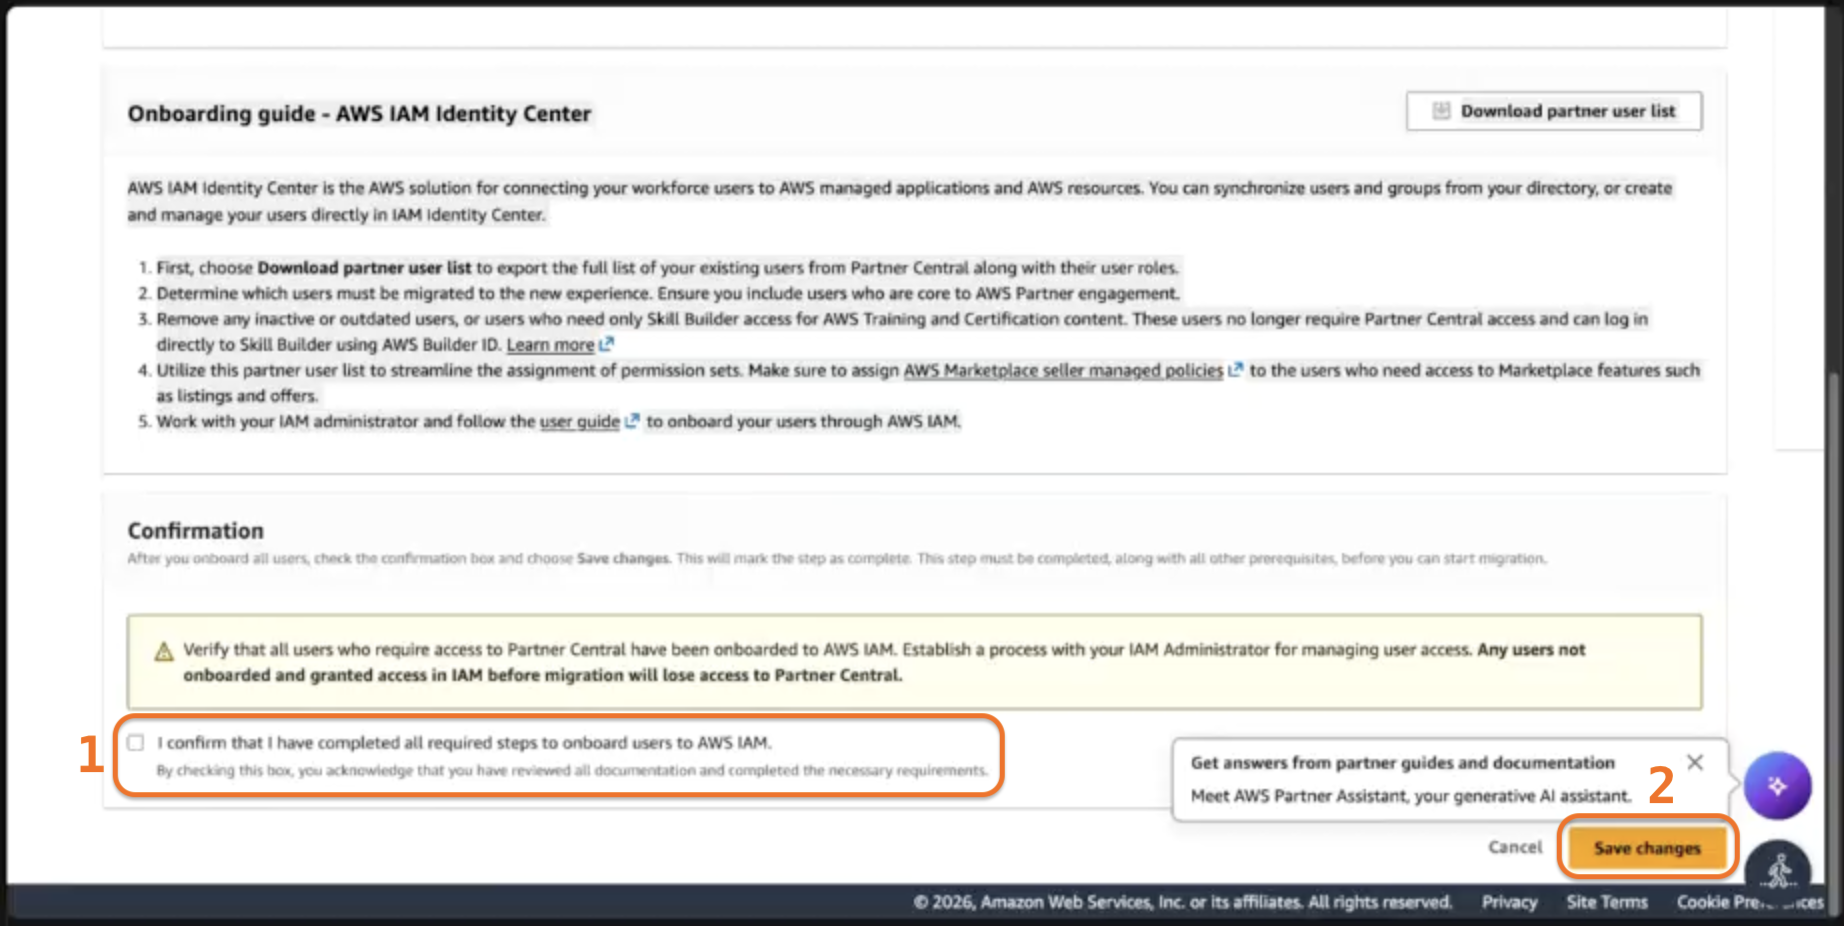
Task: Open the Learn more link
Action: click(x=550, y=344)
